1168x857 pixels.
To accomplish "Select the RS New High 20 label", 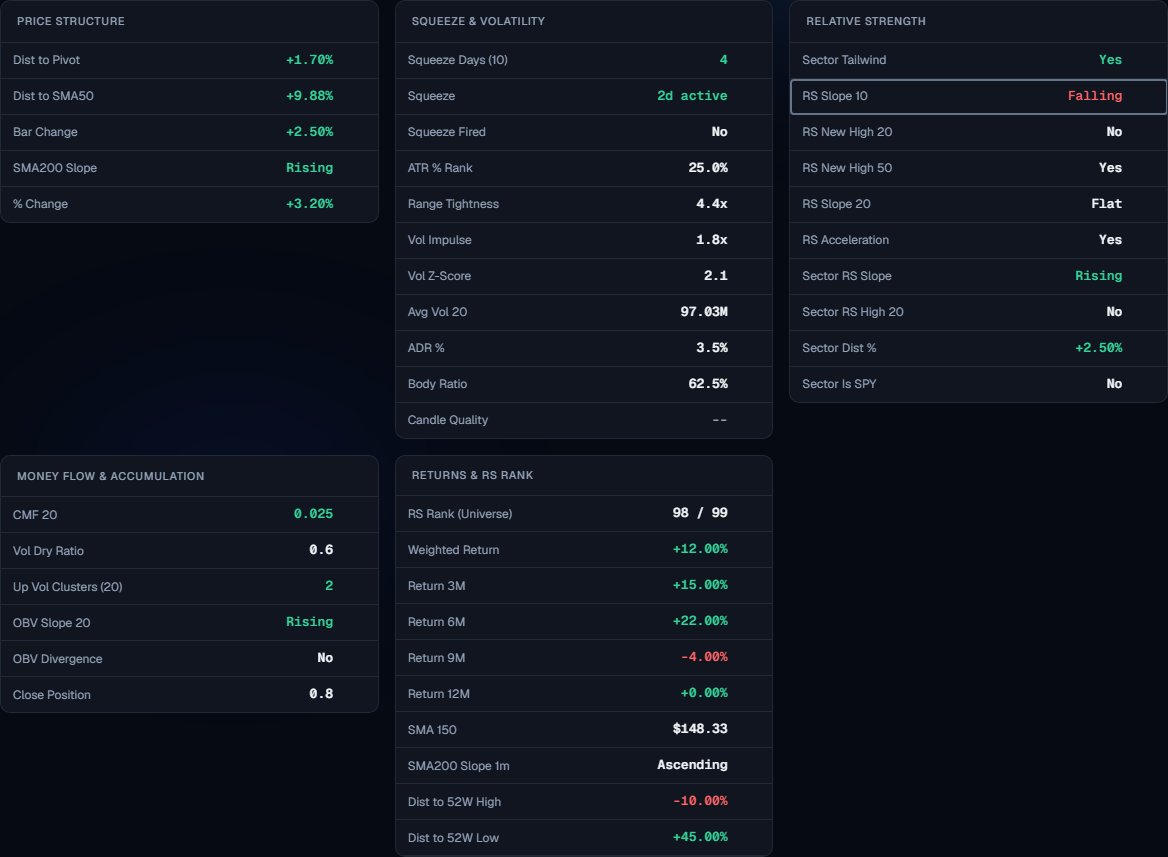I will coord(847,132).
